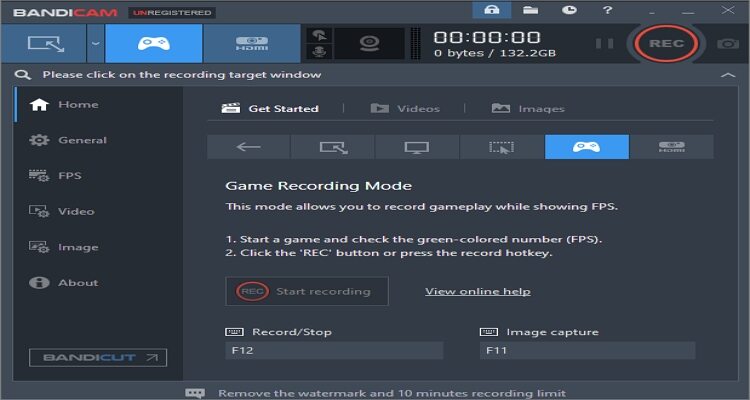The height and width of the screenshot is (400, 750).
Task: Click the BANDICUT button
Action: (x=98, y=357)
